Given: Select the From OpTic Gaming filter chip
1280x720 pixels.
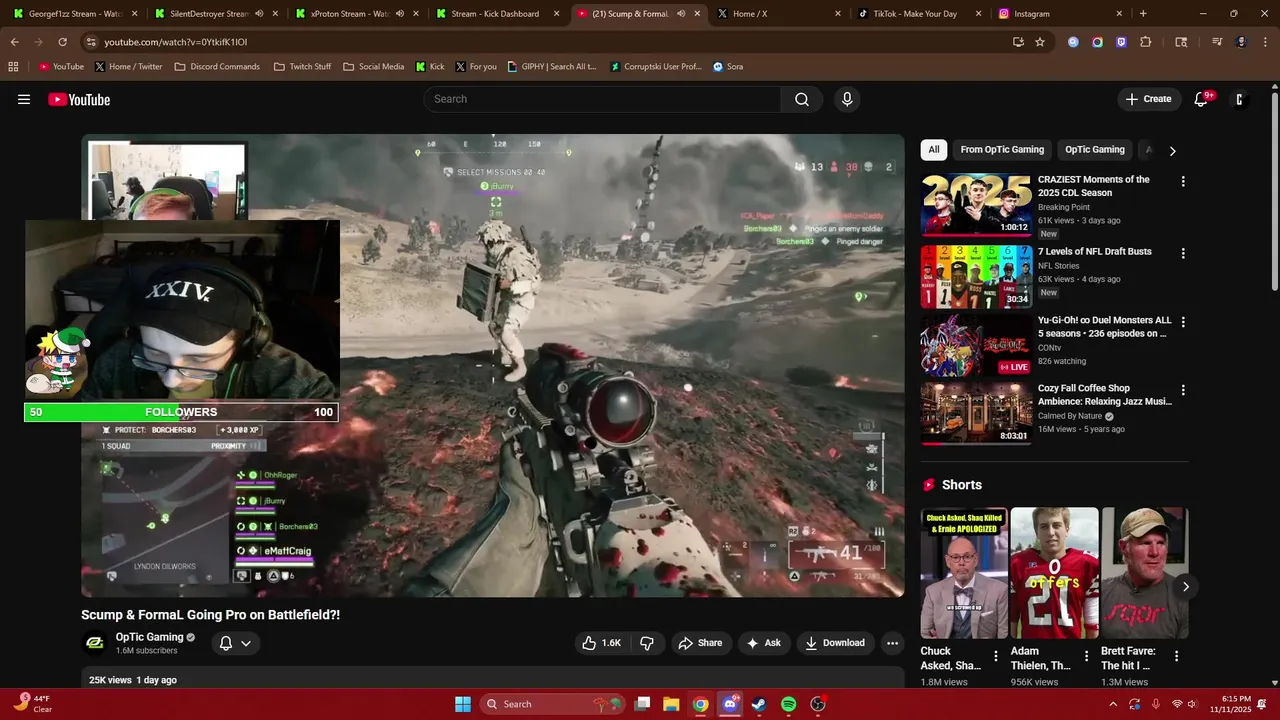Looking at the screenshot, I should 1002,150.
